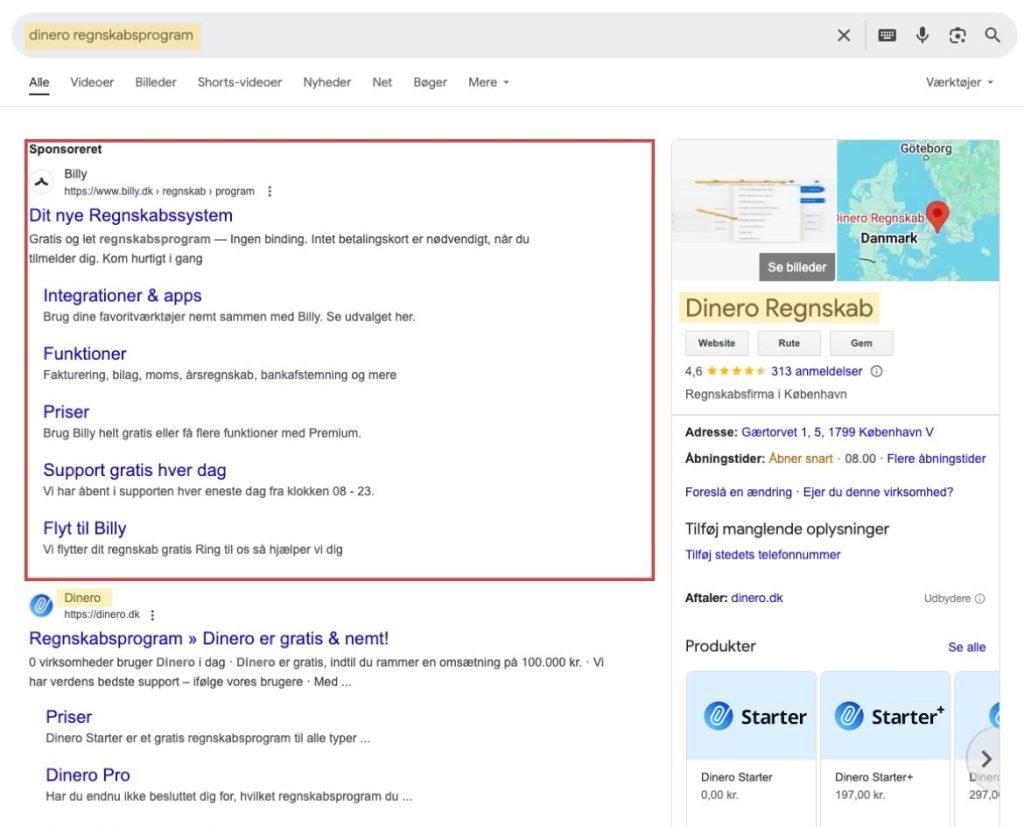Image resolution: width=1024 pixels, height=827 pixels.
Task: Open three-dot menu beside Billy ad URL
Action: point(270,191)
